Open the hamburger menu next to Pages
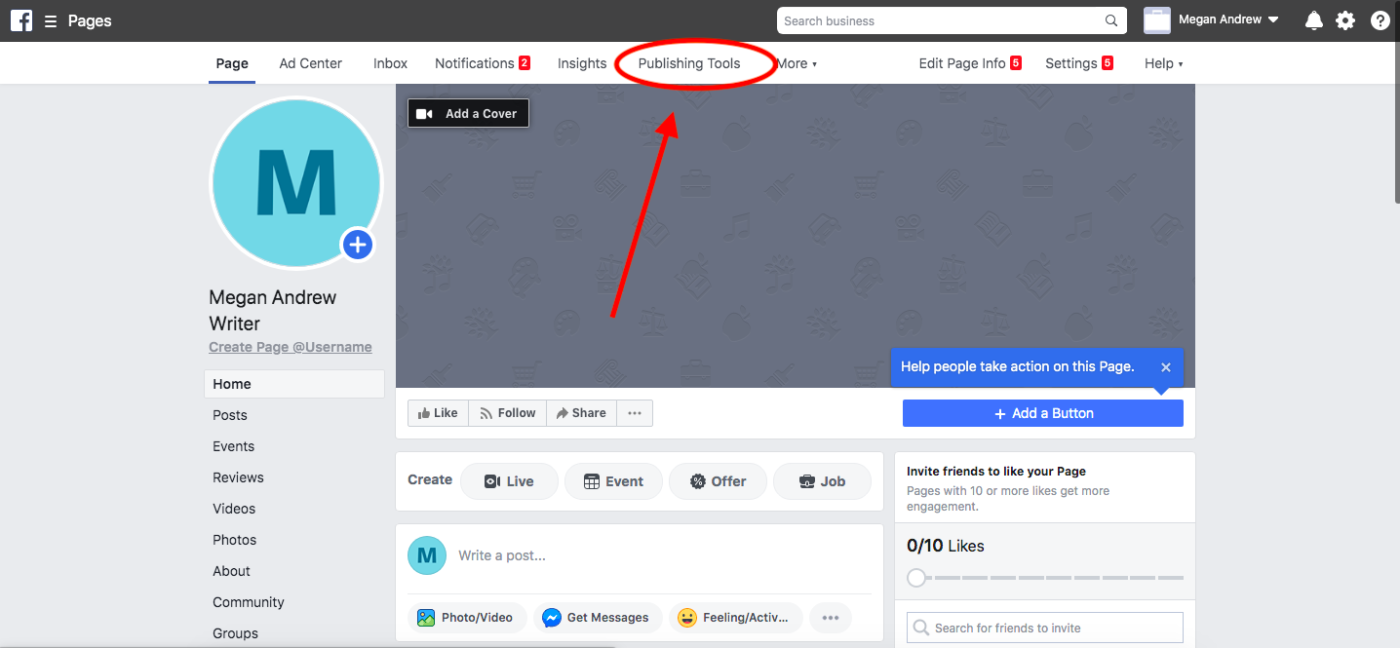This screenshot has width=1400, height=648. 48,20
